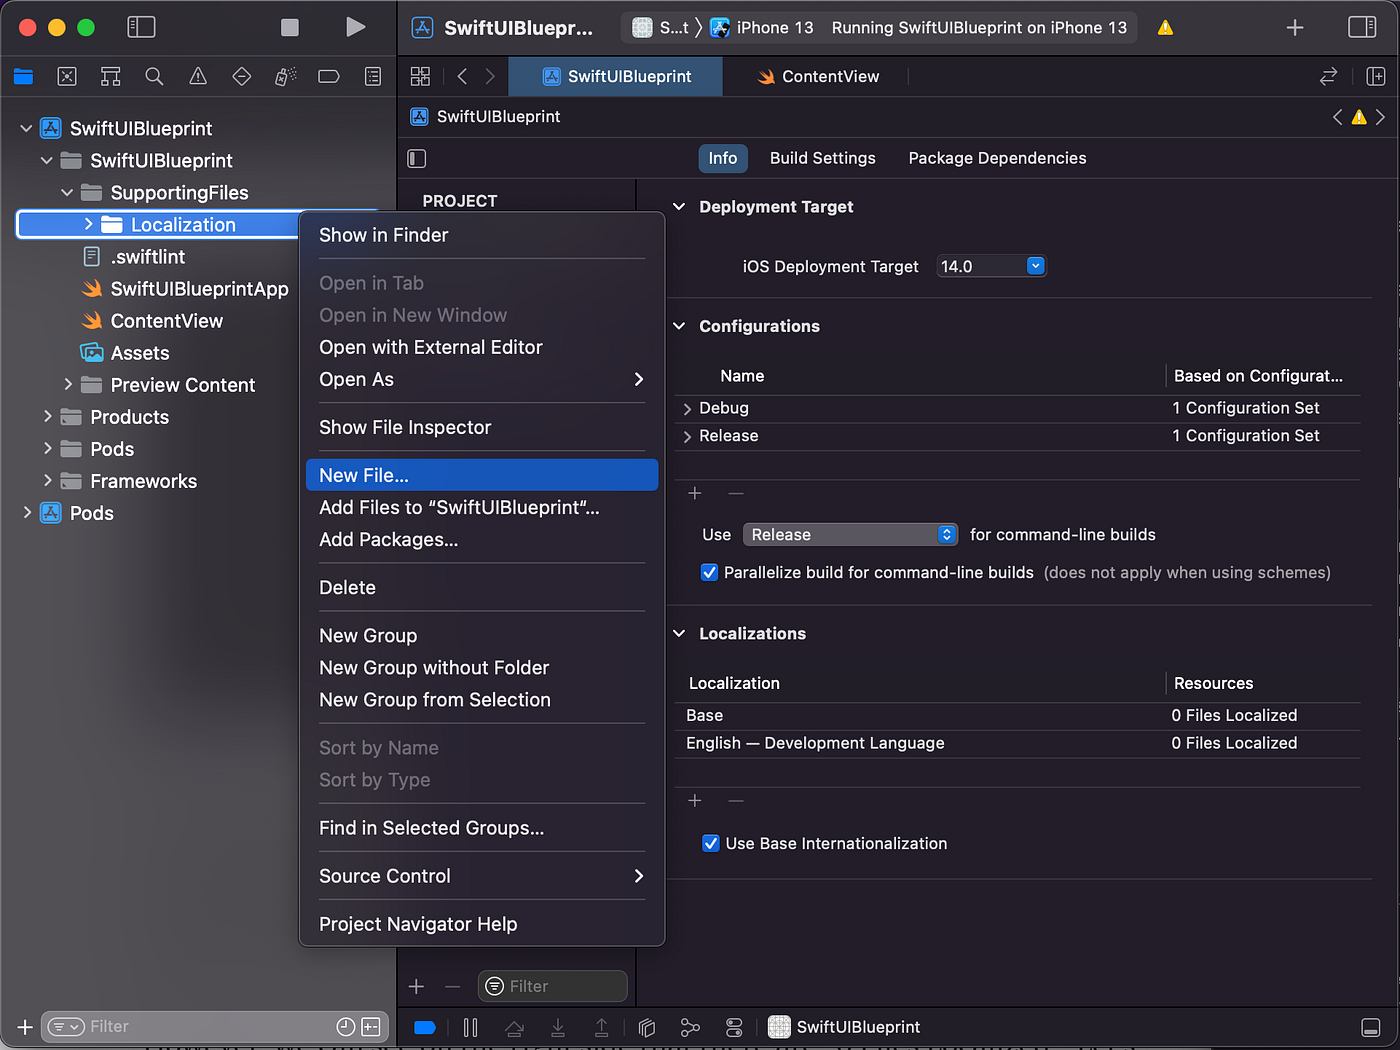Expand the Debug configuration row
Viewport: 1400px width, 1050px height.
687,409
